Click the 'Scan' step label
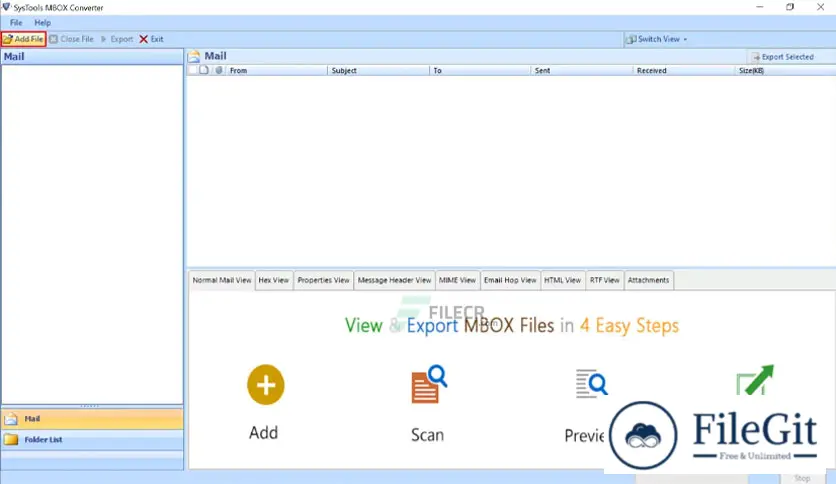Screen dimensions: 836x484 pyautogui.click(x=427, y=435)
